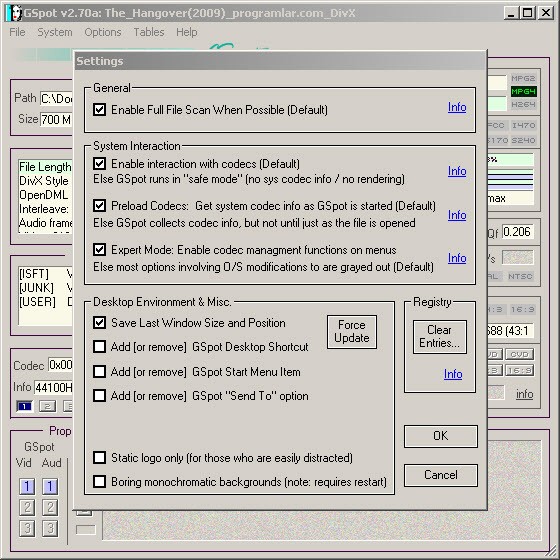Open the Help menu
The height and width of the screenshot is (560, 560).
(x=186, y=32)
